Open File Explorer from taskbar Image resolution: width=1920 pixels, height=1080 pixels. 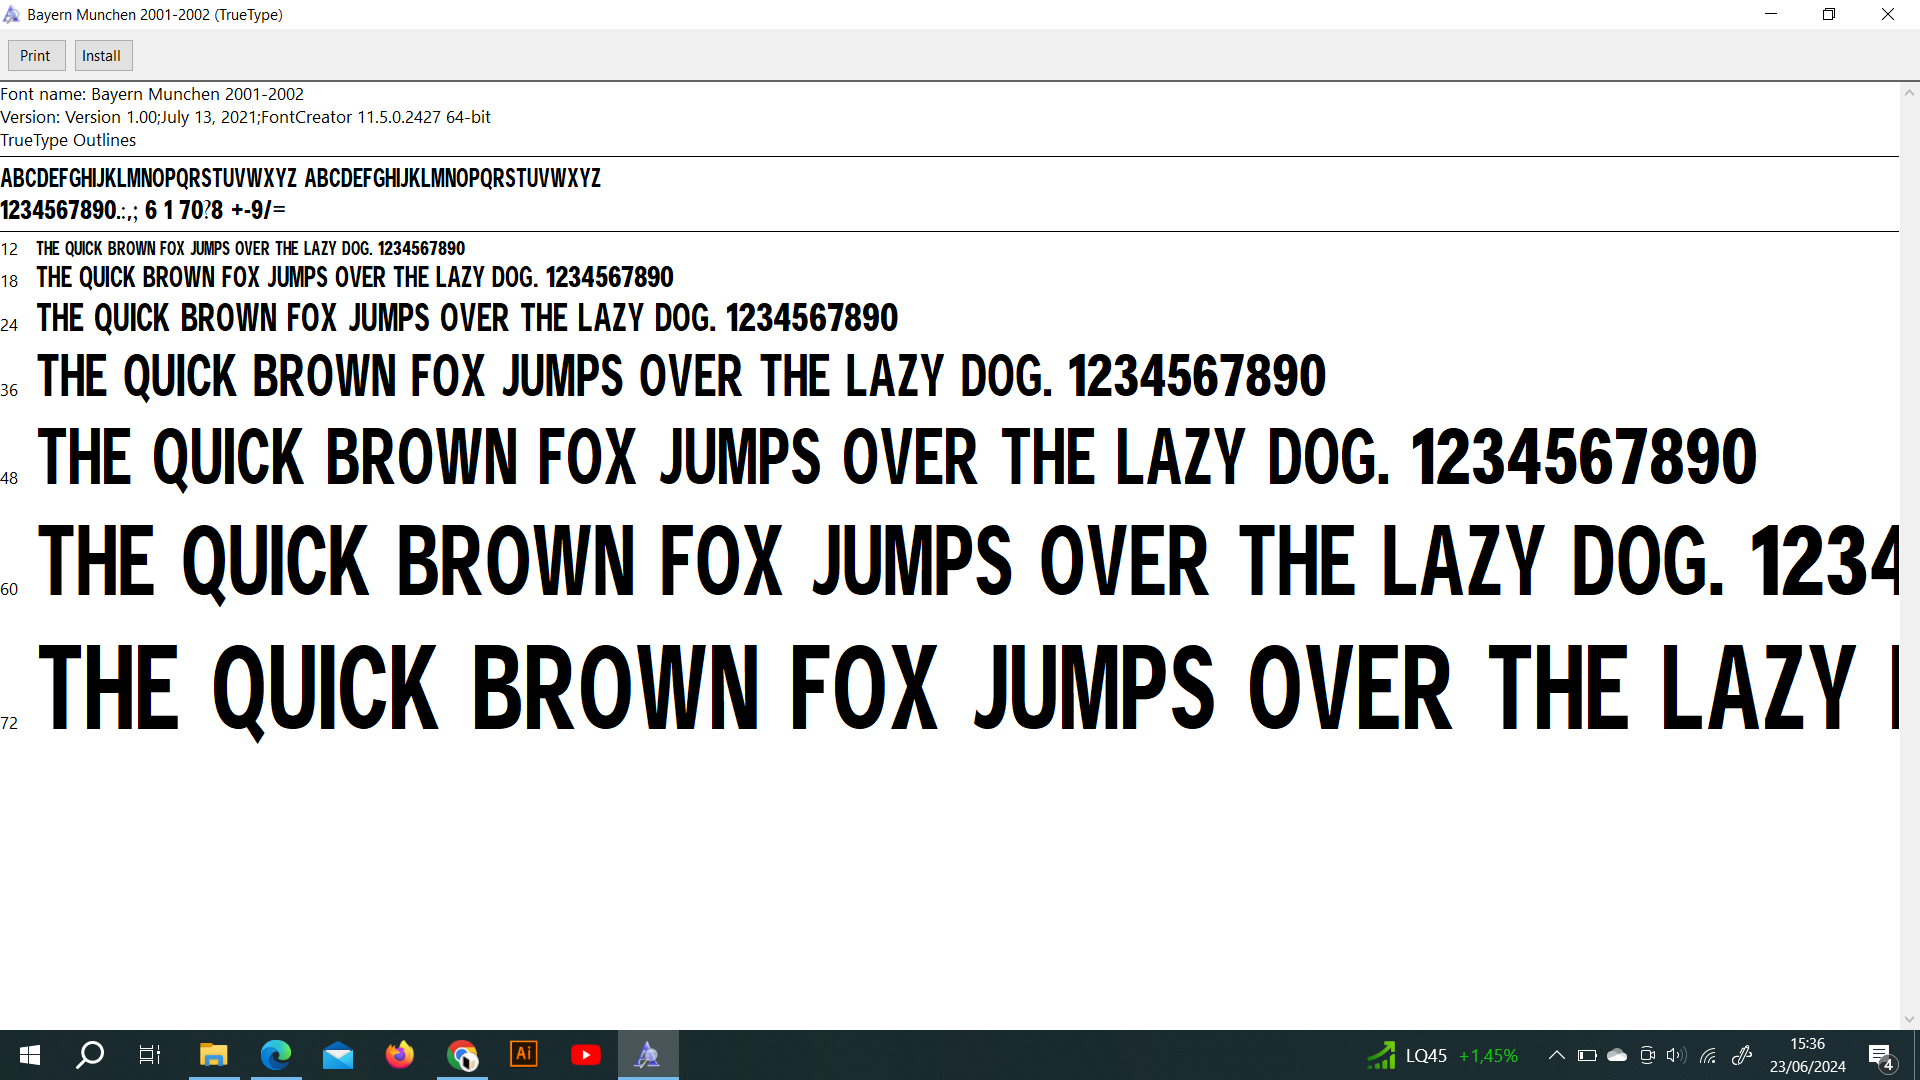[x=213, y=1055]
